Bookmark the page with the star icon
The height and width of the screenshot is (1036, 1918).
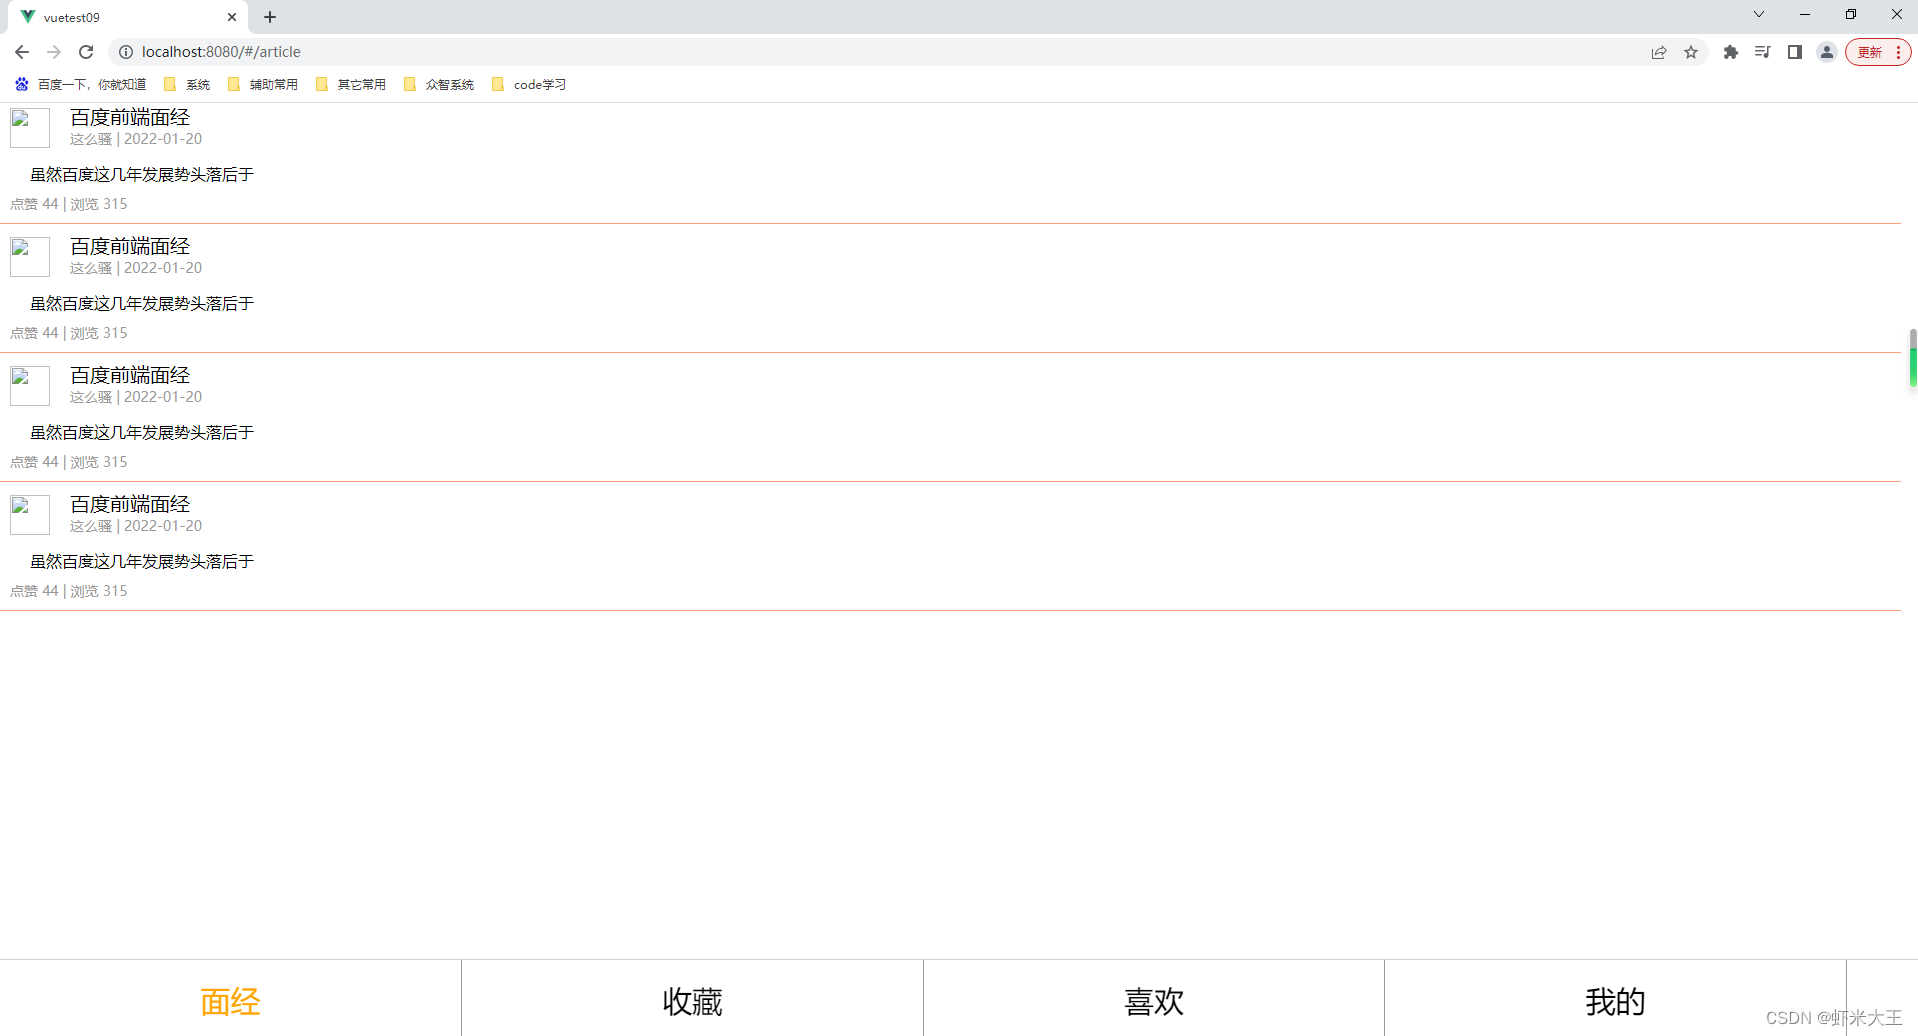coord(1691,52)
